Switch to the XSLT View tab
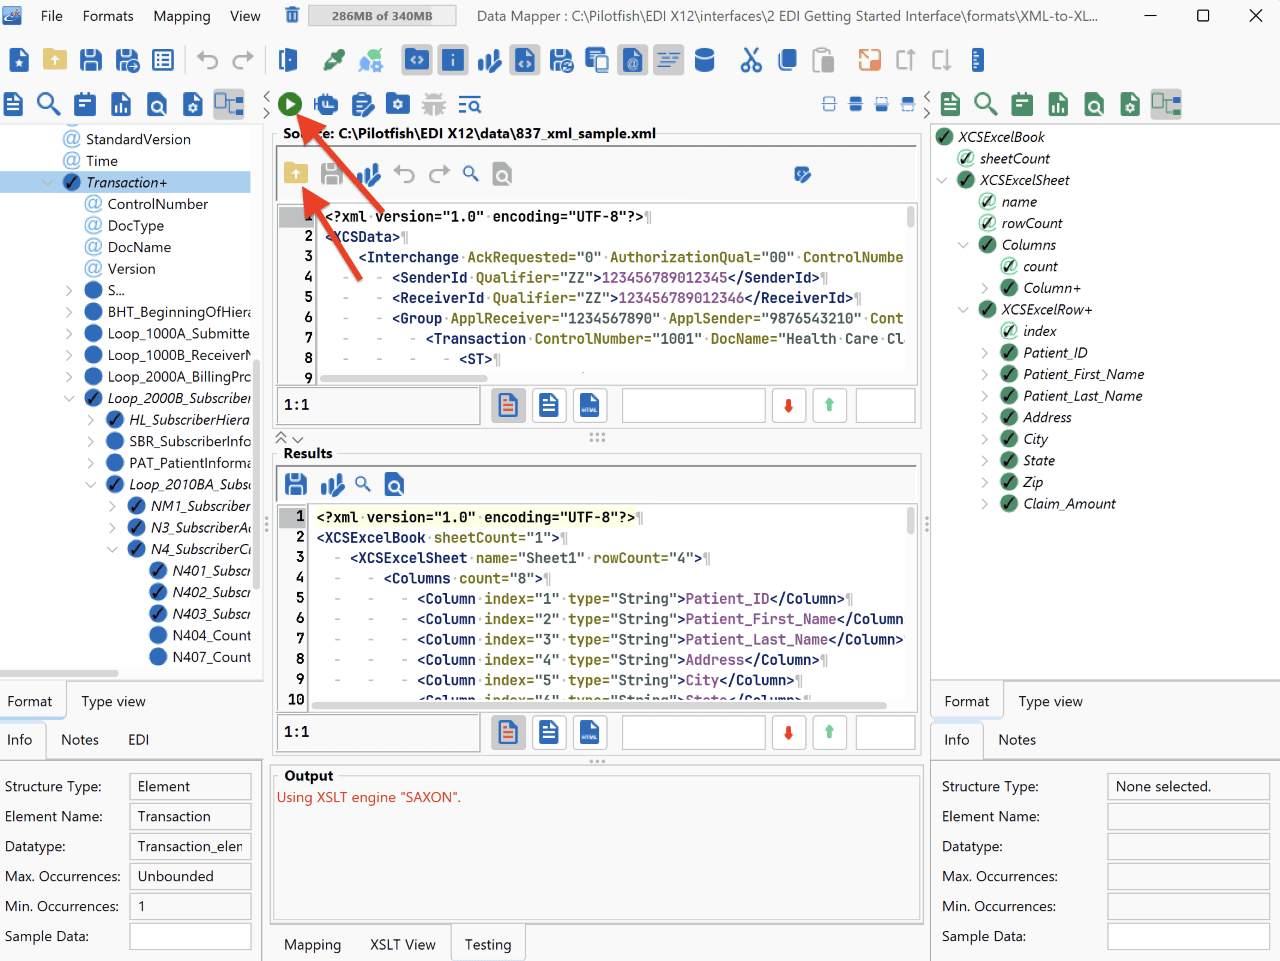This screenshot has width=1280, height=961. point(403,944)
